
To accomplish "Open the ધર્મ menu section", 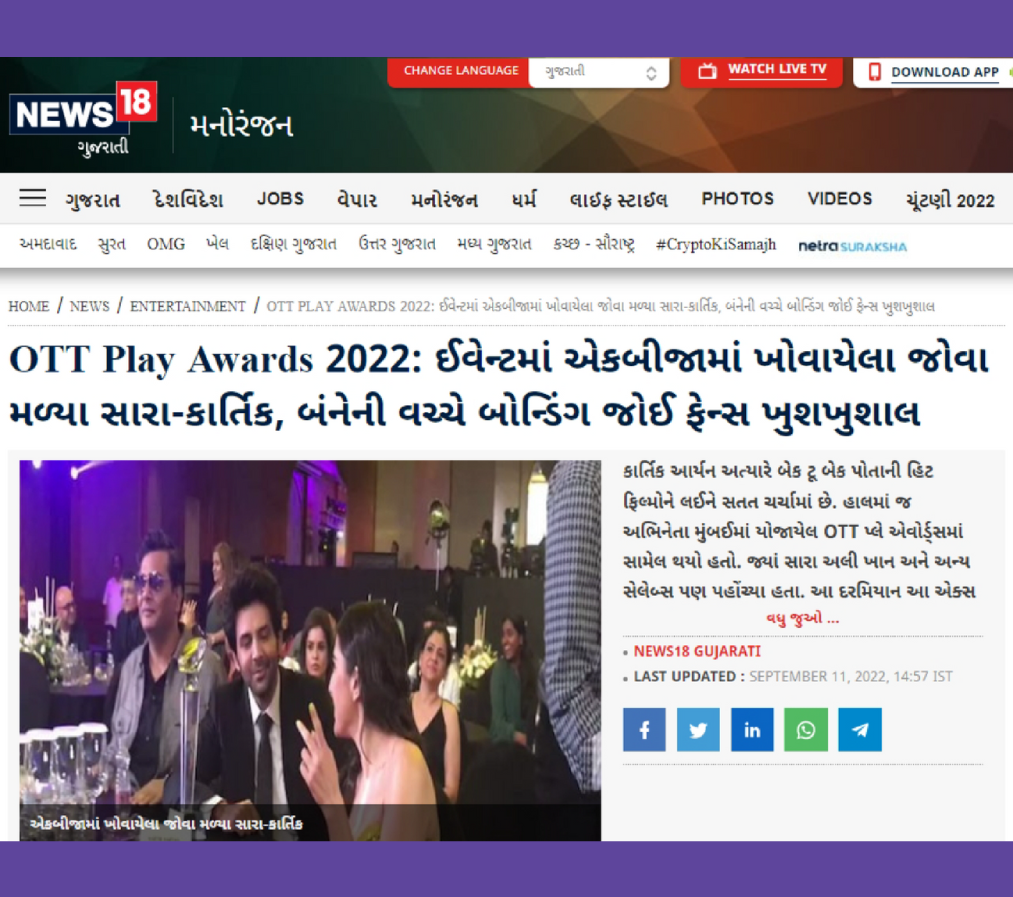I will (524, 199).
